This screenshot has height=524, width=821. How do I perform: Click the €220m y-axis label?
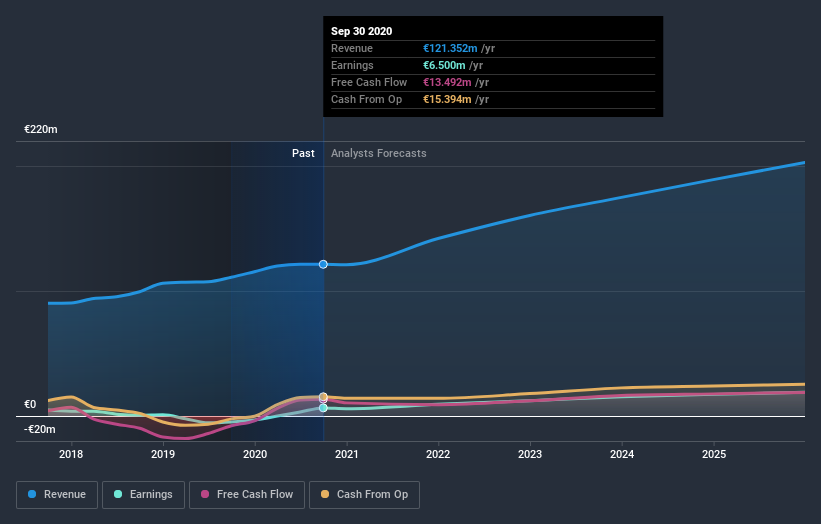[x=41, y=129]
